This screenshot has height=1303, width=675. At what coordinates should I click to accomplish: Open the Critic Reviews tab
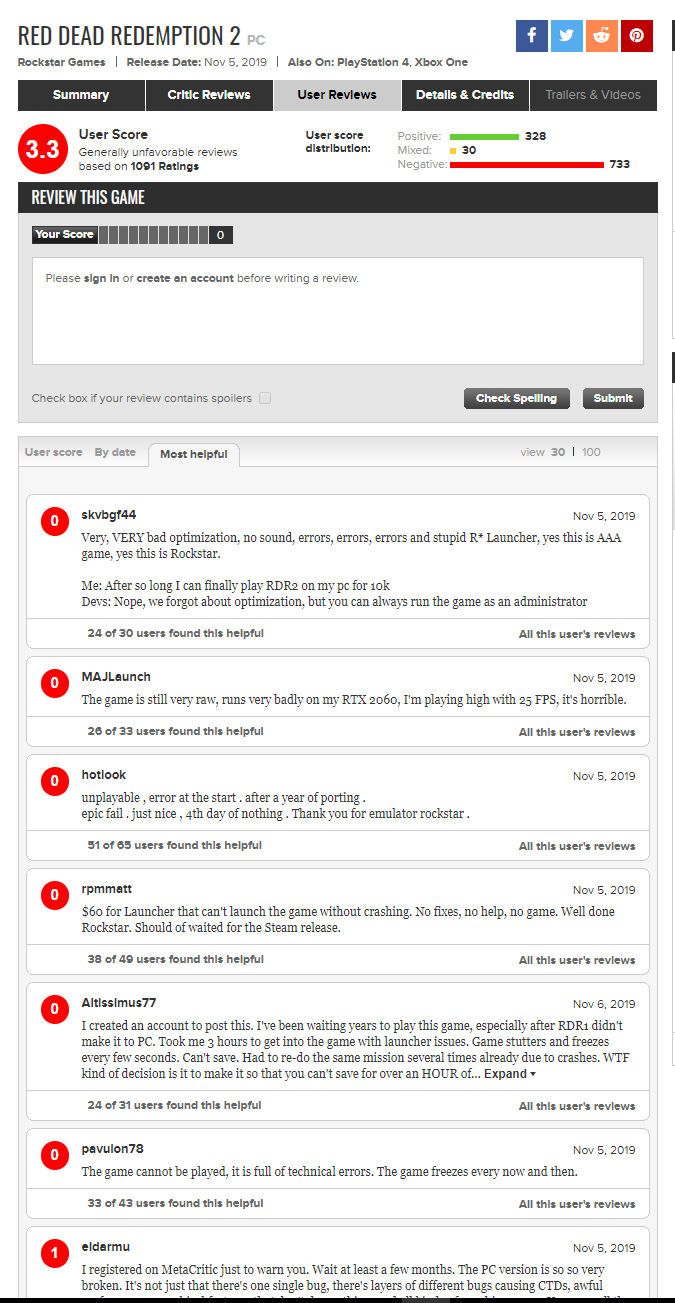(209, 95)
